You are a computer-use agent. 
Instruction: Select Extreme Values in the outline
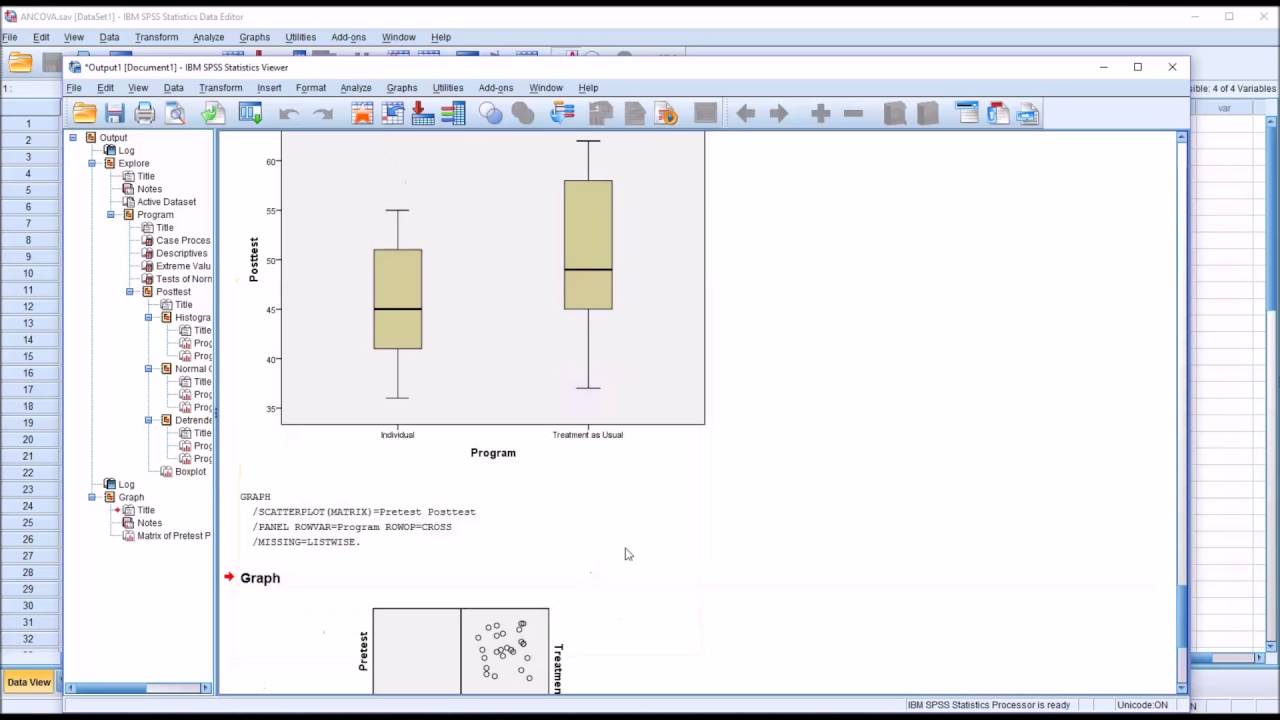183,266
